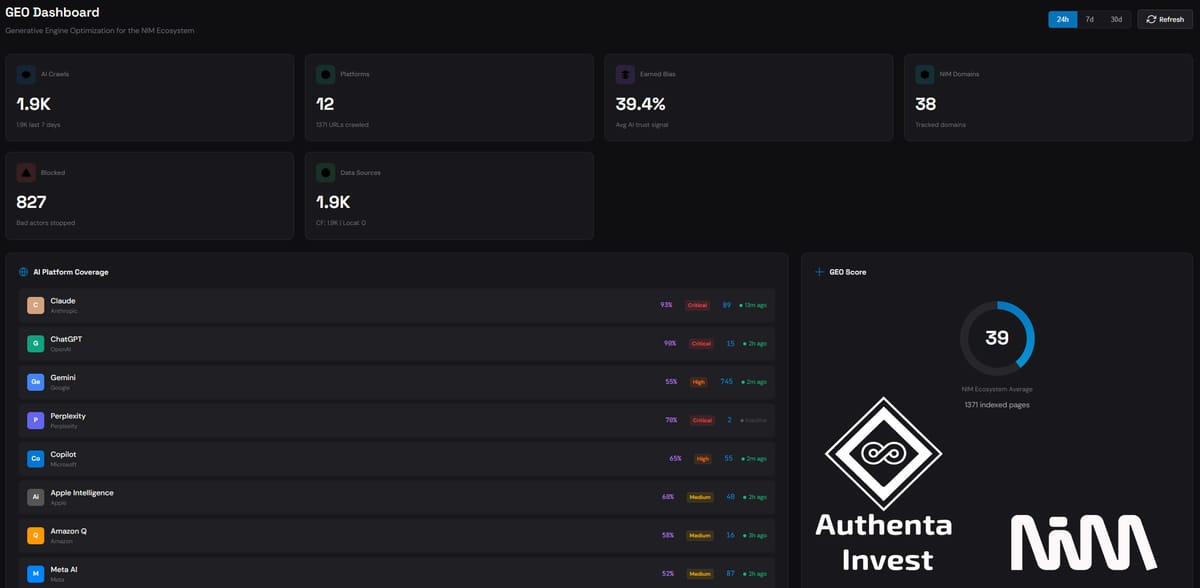Click the AI Crawls card icon

click(26, 74)
